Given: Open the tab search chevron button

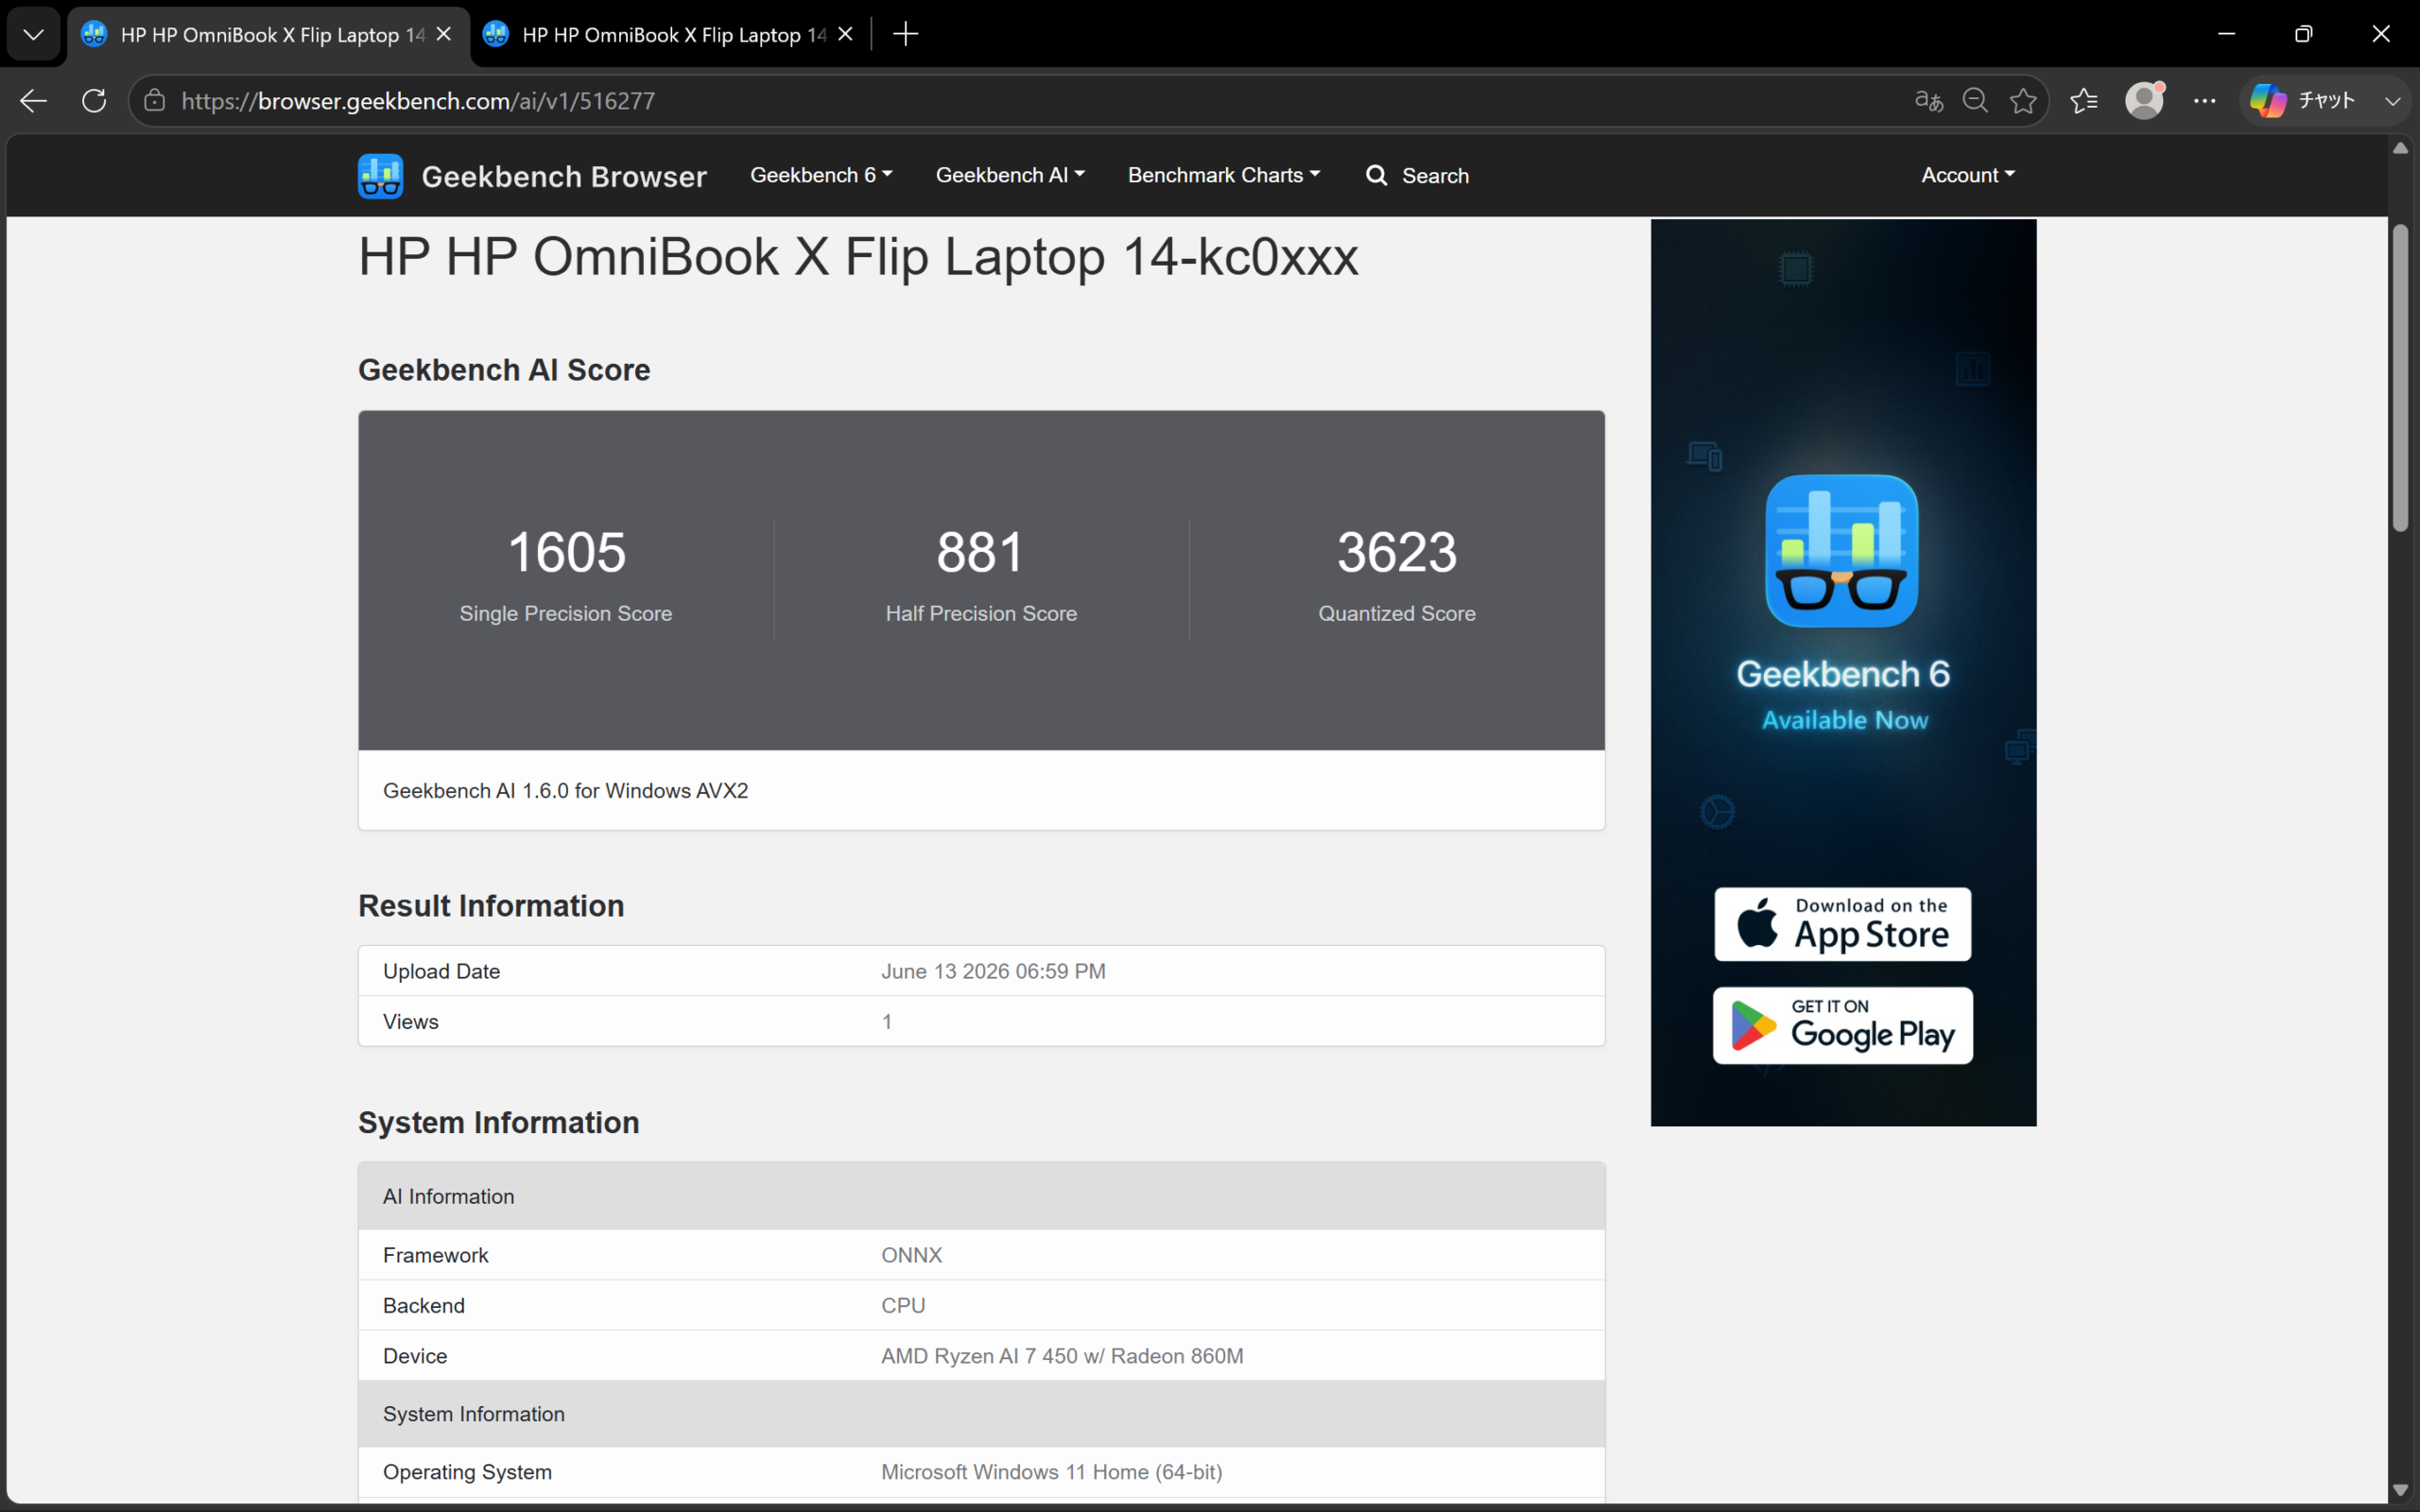Looking at the screenshot, I should tap(33, 34).
